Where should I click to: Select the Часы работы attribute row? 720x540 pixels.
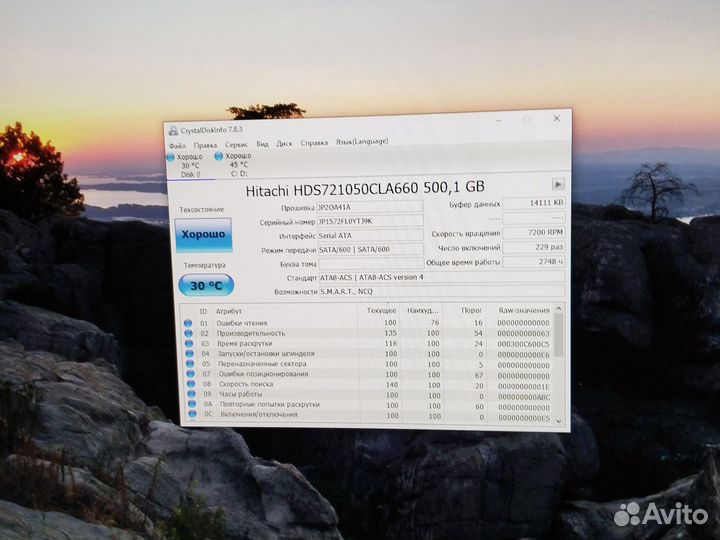pyautogui.click(x=369, y=395)
